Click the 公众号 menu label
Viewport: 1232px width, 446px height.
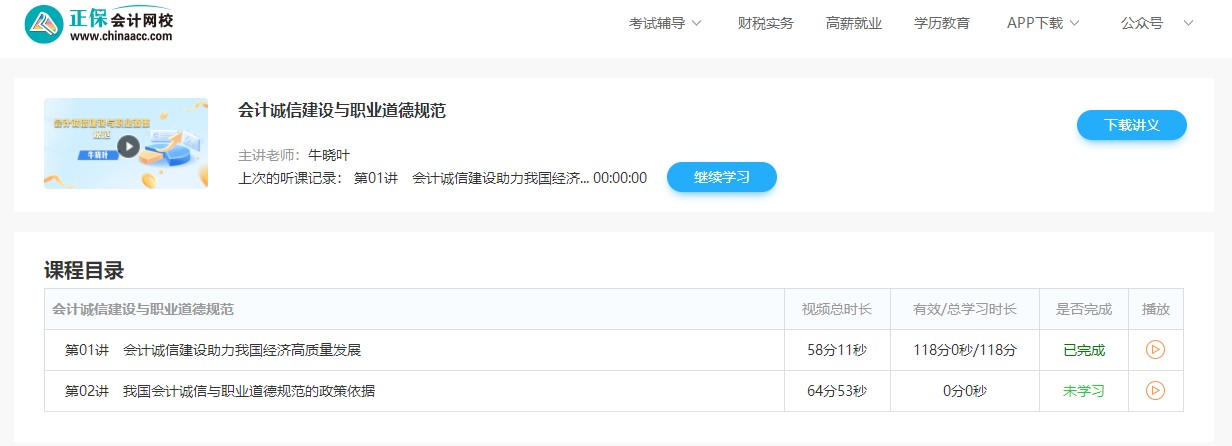point(1142,23)
